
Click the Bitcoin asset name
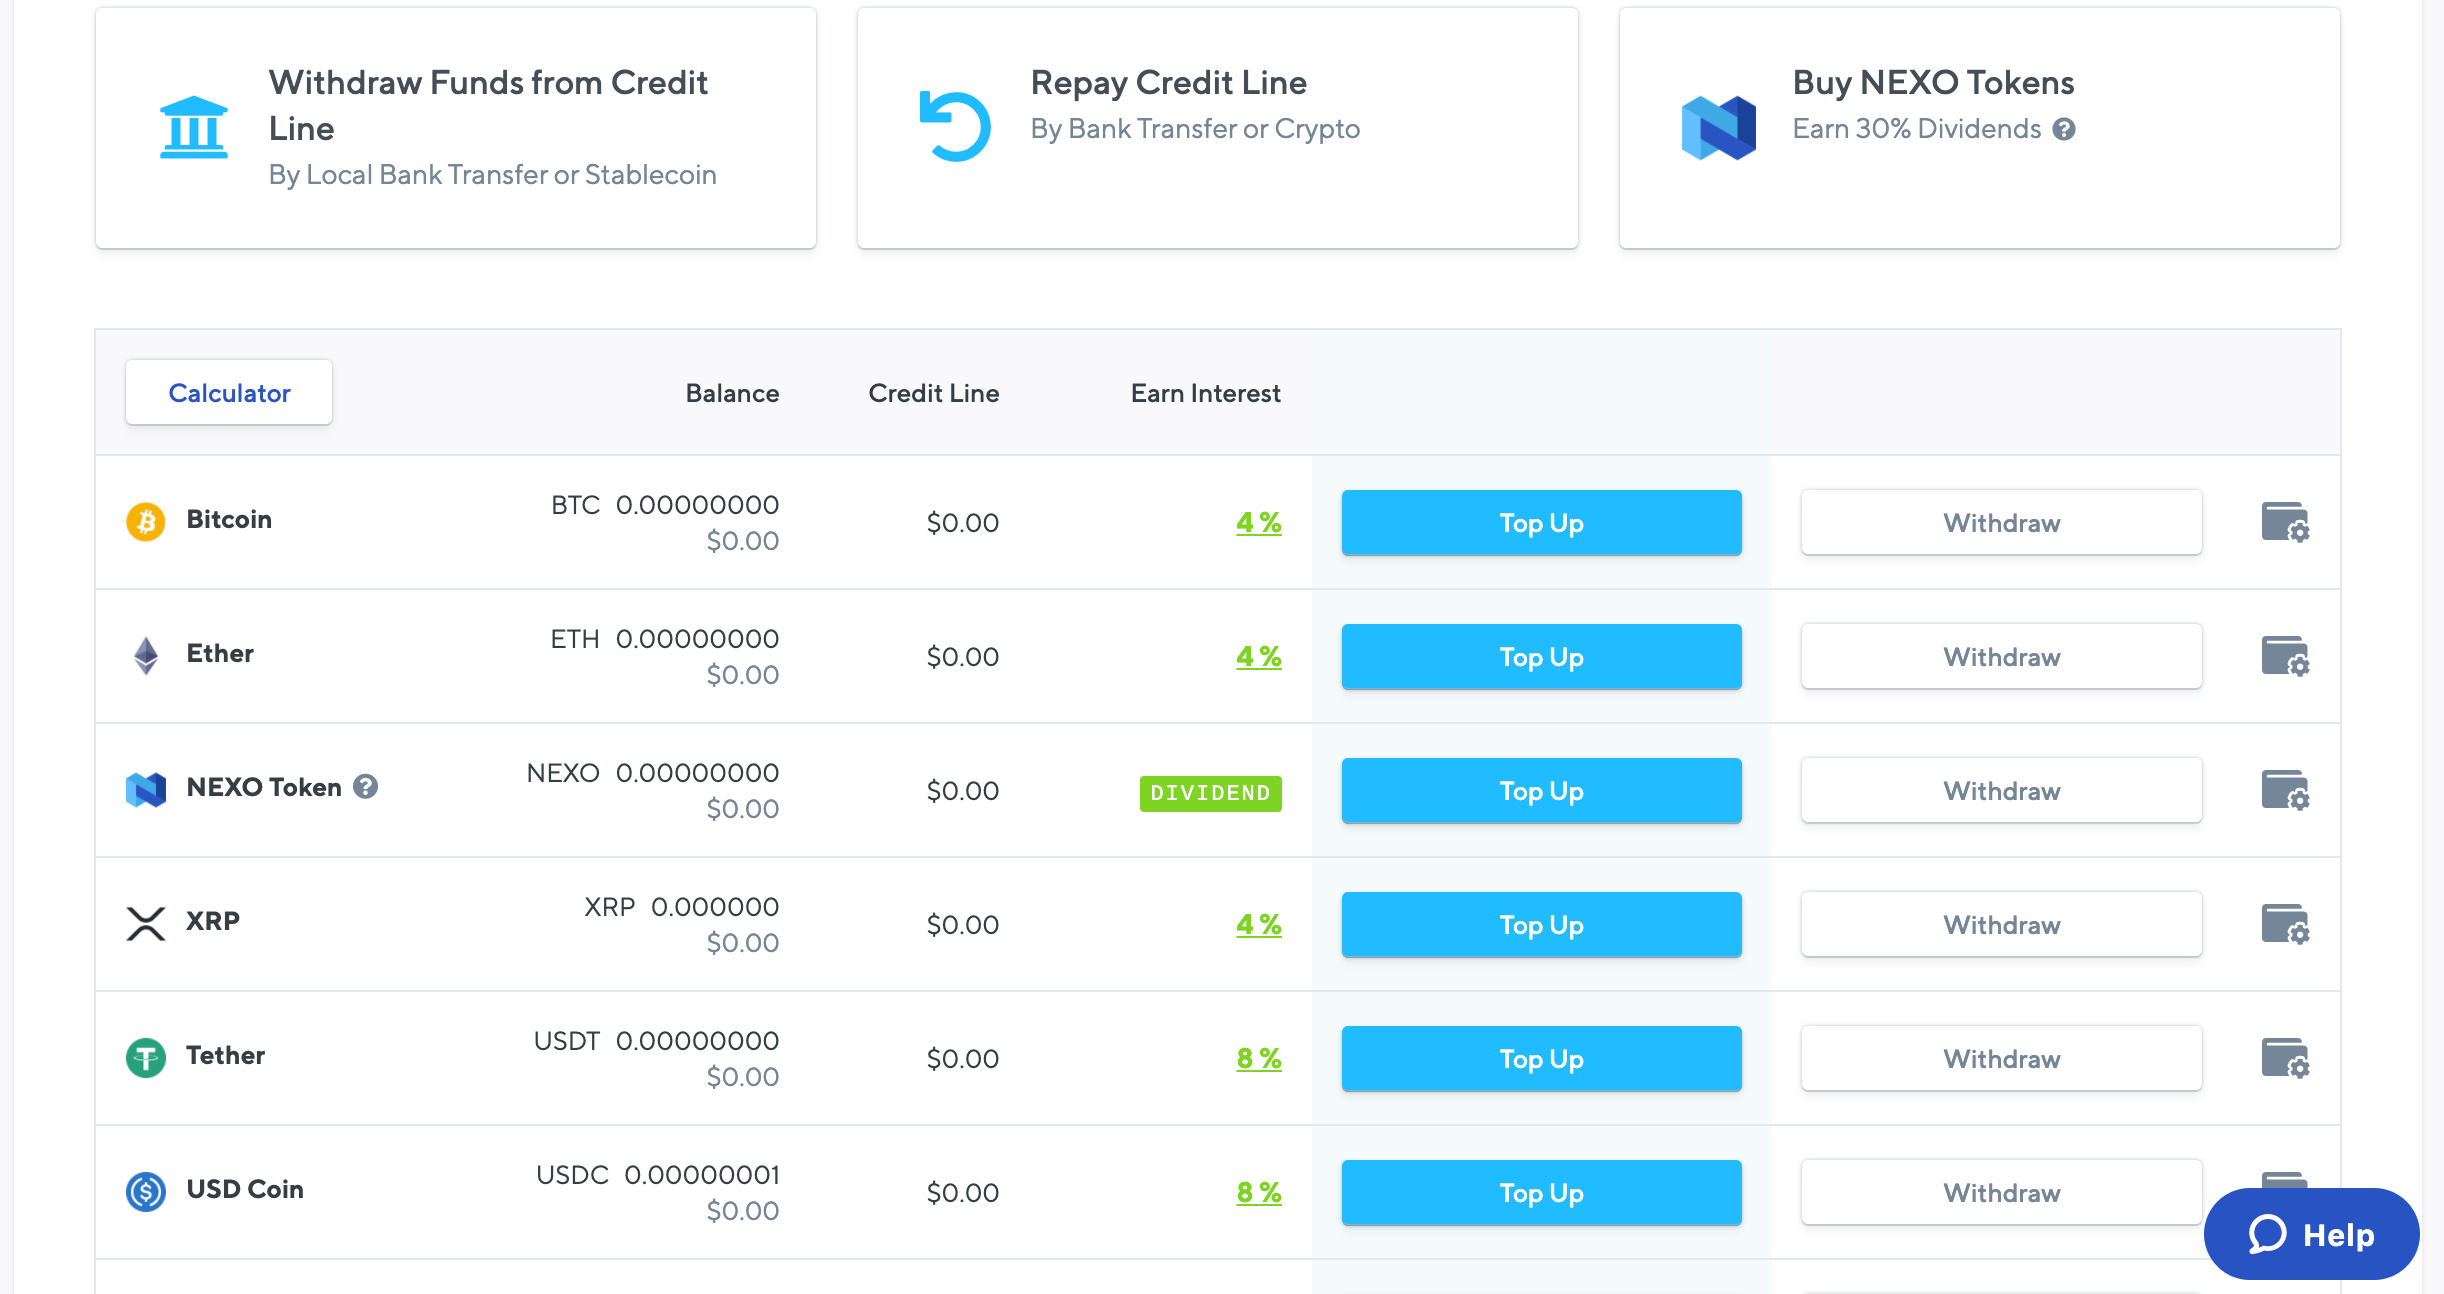point(229,519)
